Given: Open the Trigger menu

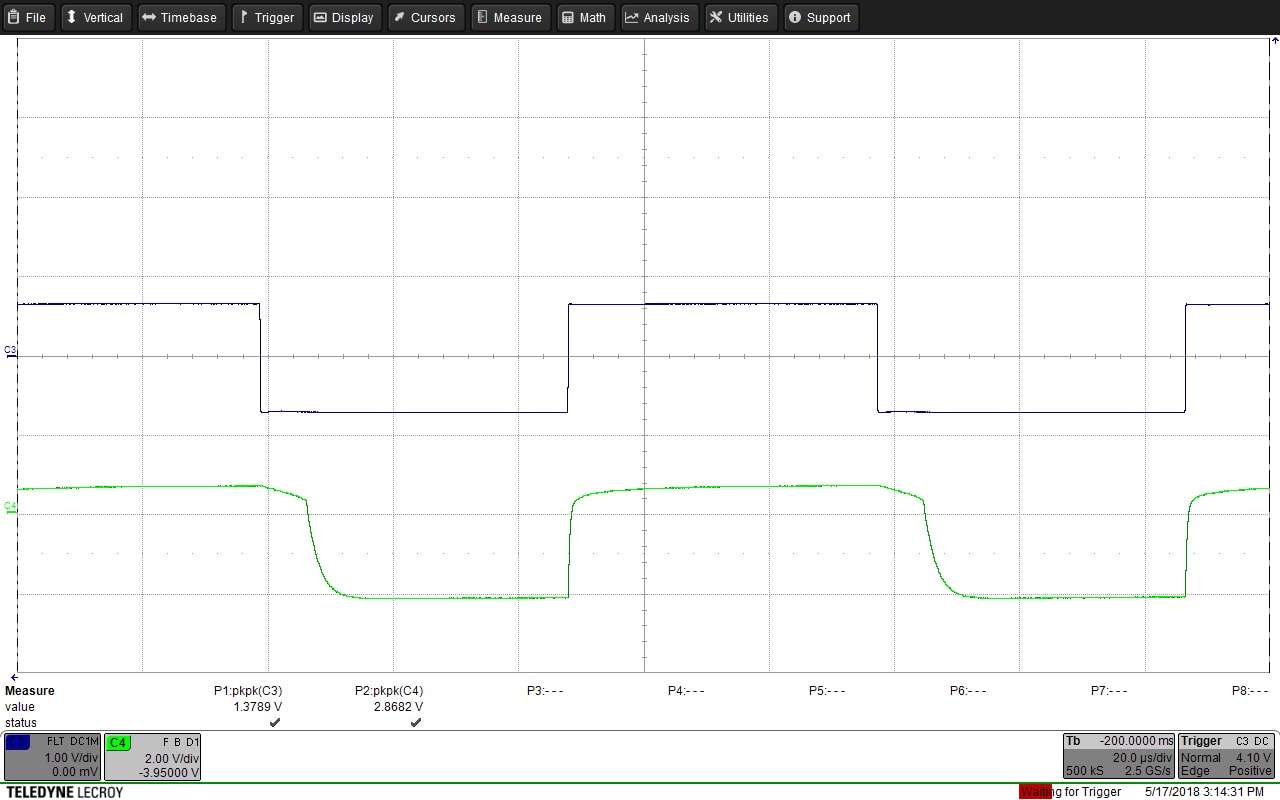Looking at the screenshot, I should [x=267, y=17].
